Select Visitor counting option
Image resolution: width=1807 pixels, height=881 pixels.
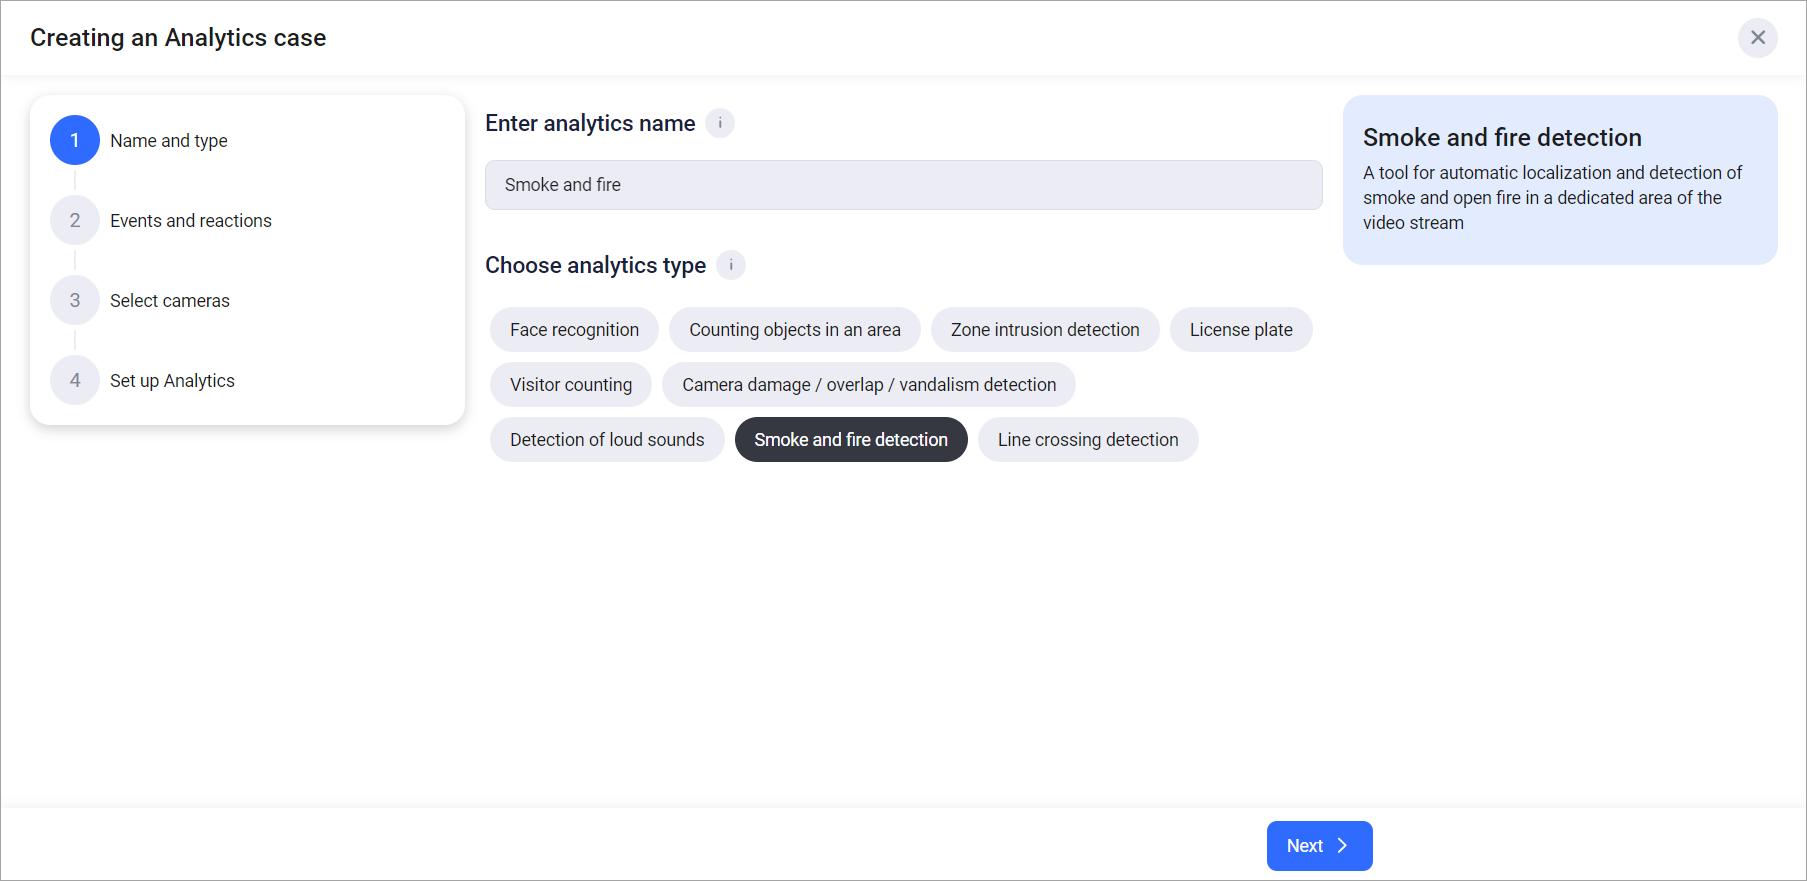coord(570,385)
